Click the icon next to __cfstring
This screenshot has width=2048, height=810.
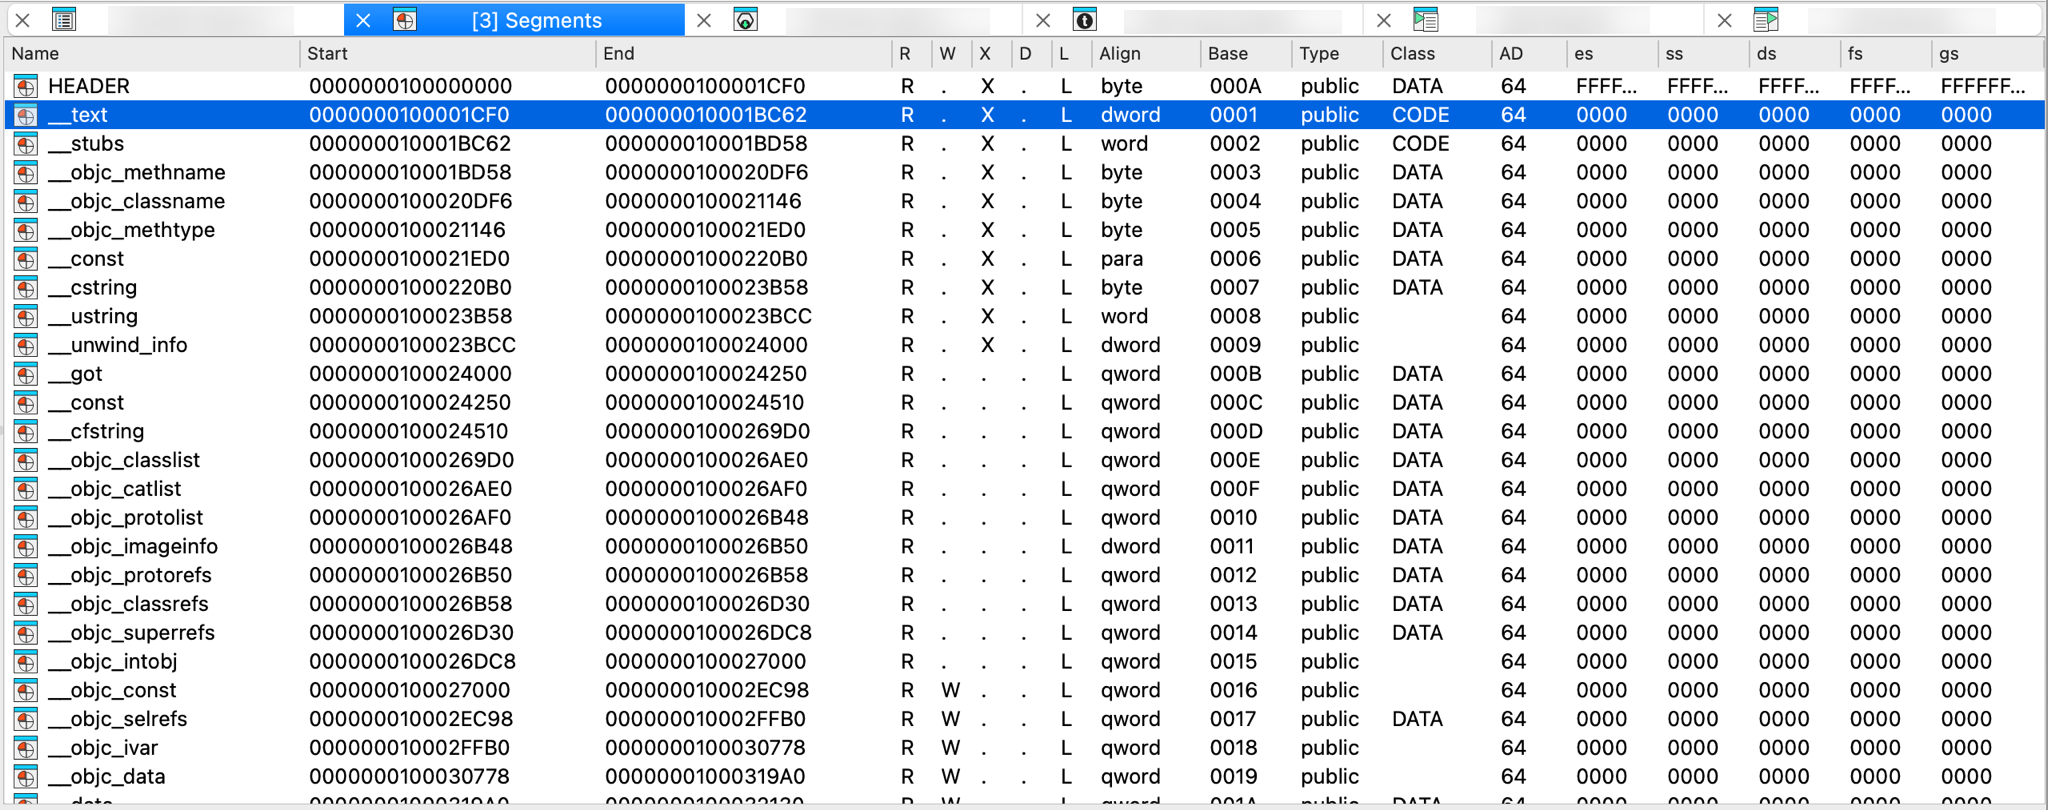(26, 432)
